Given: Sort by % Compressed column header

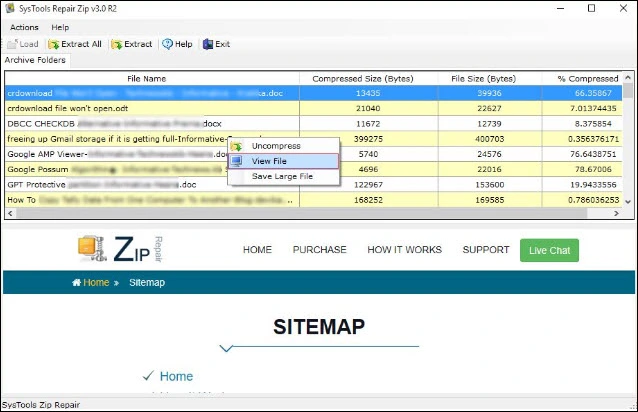Looking at the screenshot, I should coord(582,78).
